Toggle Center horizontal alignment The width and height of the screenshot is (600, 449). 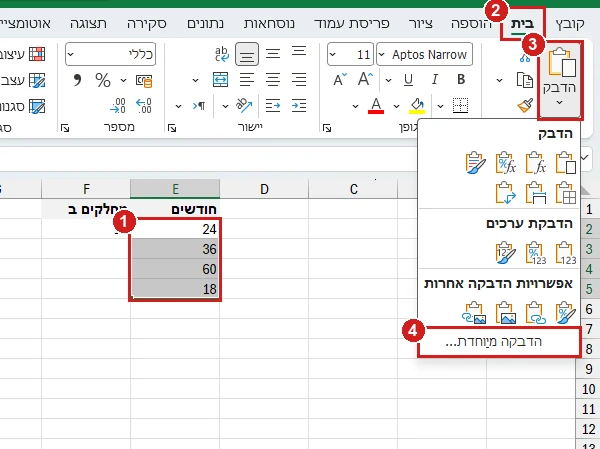273,80
